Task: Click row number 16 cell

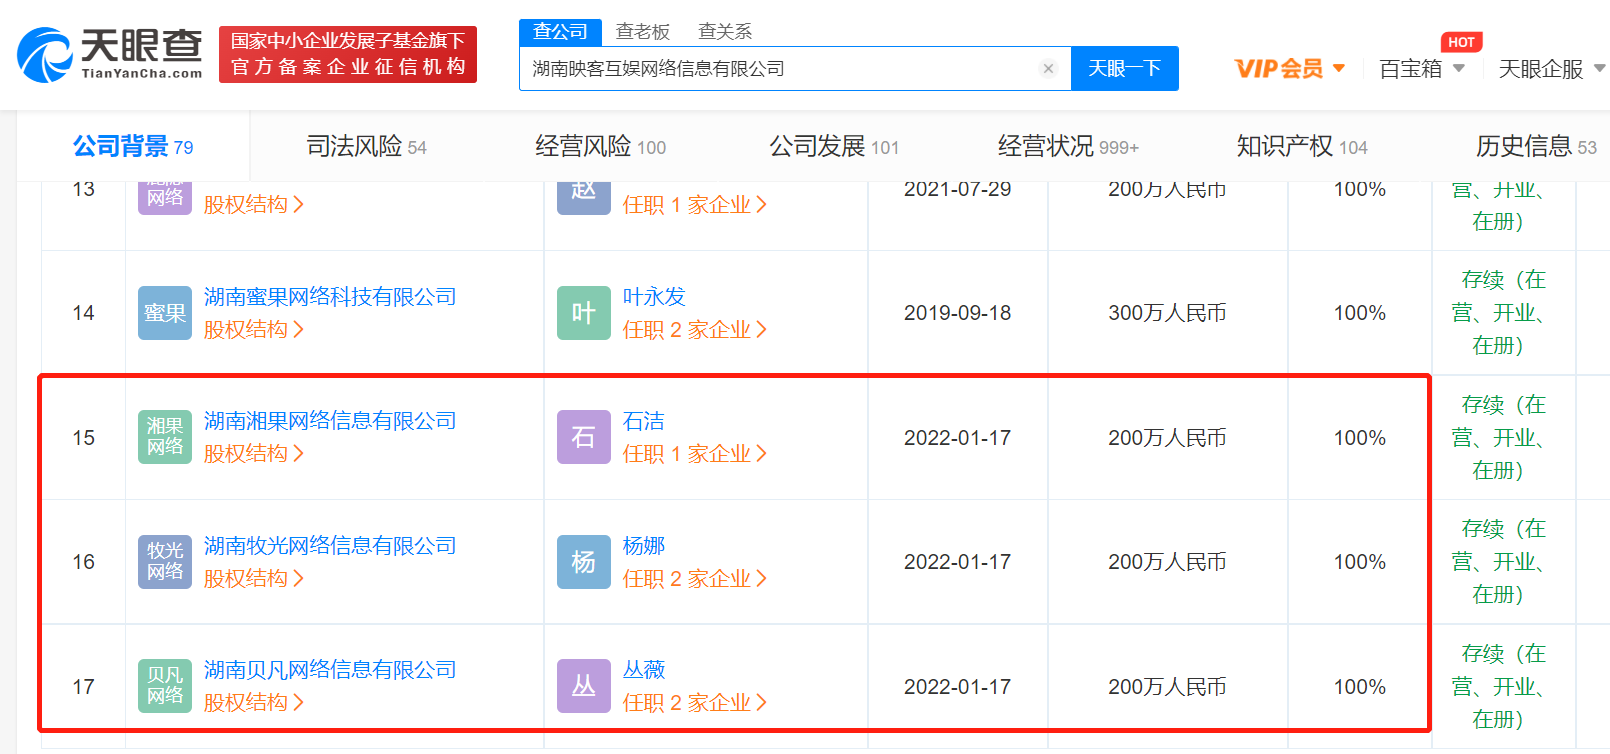Action: point(84,562)
